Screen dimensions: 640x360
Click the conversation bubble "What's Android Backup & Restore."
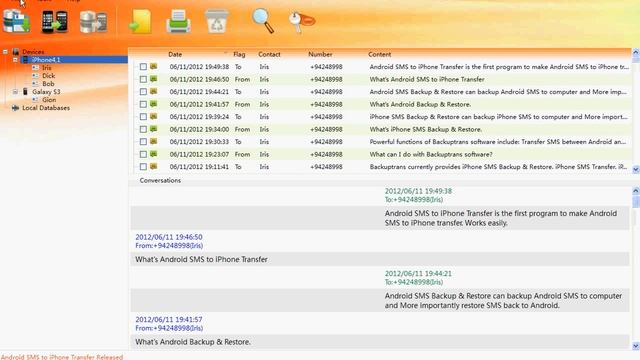pyautogui.click(x=193, y=342)
